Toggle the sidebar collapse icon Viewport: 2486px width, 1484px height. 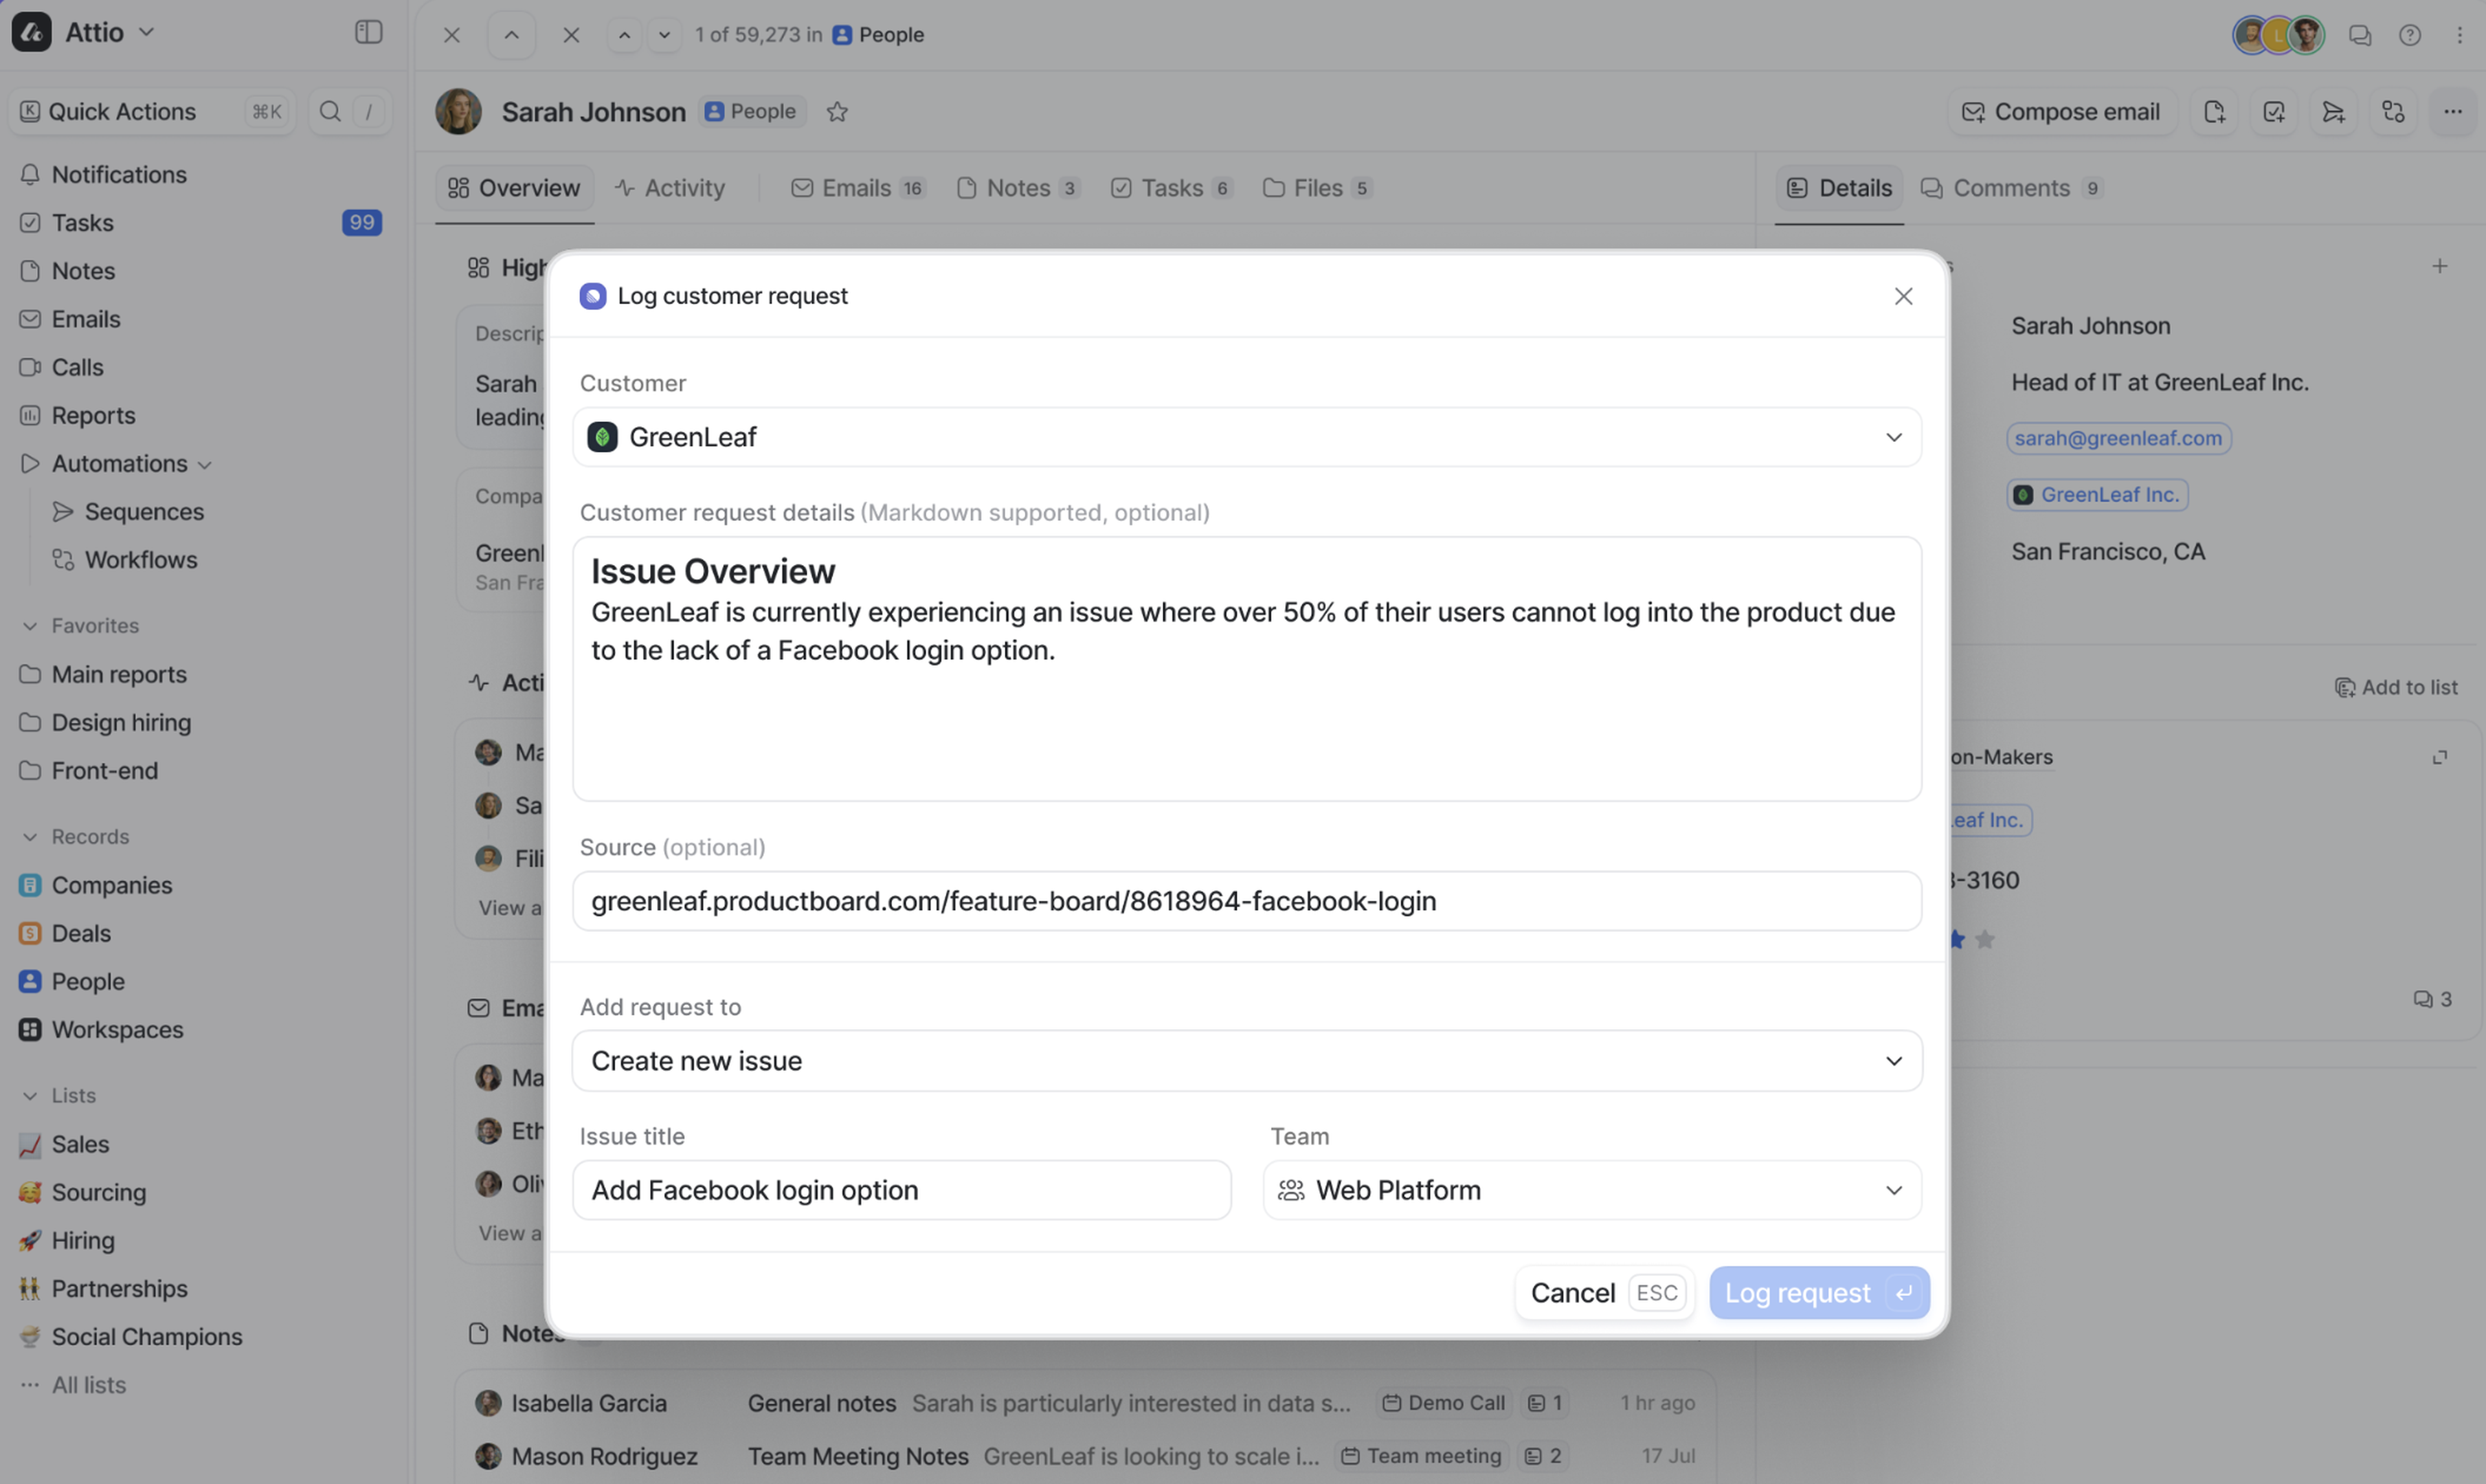[368, 32]
